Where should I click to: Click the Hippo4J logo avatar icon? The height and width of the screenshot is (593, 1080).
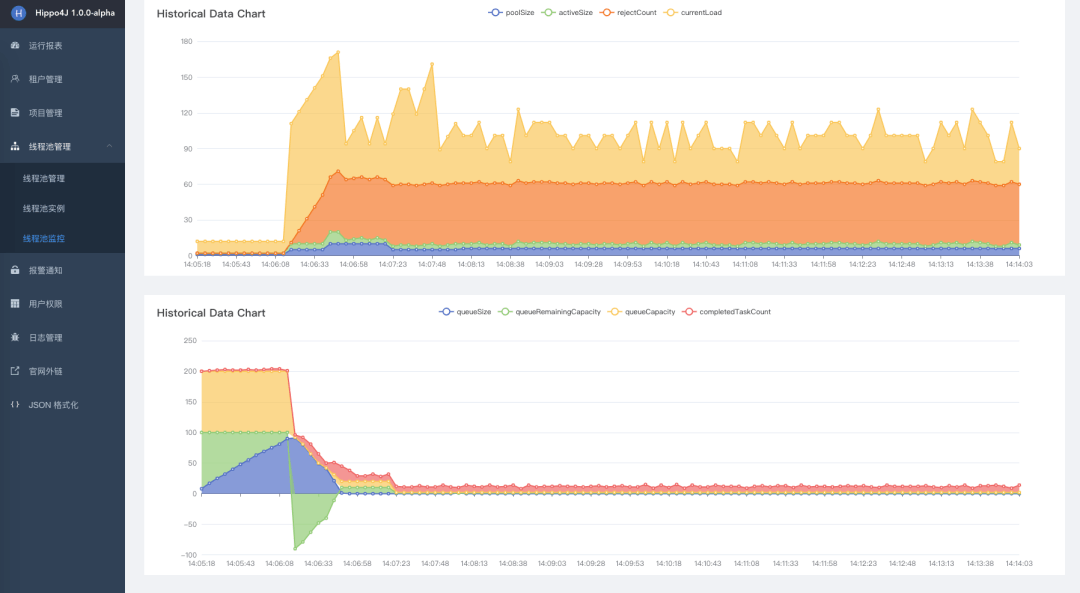19,13
